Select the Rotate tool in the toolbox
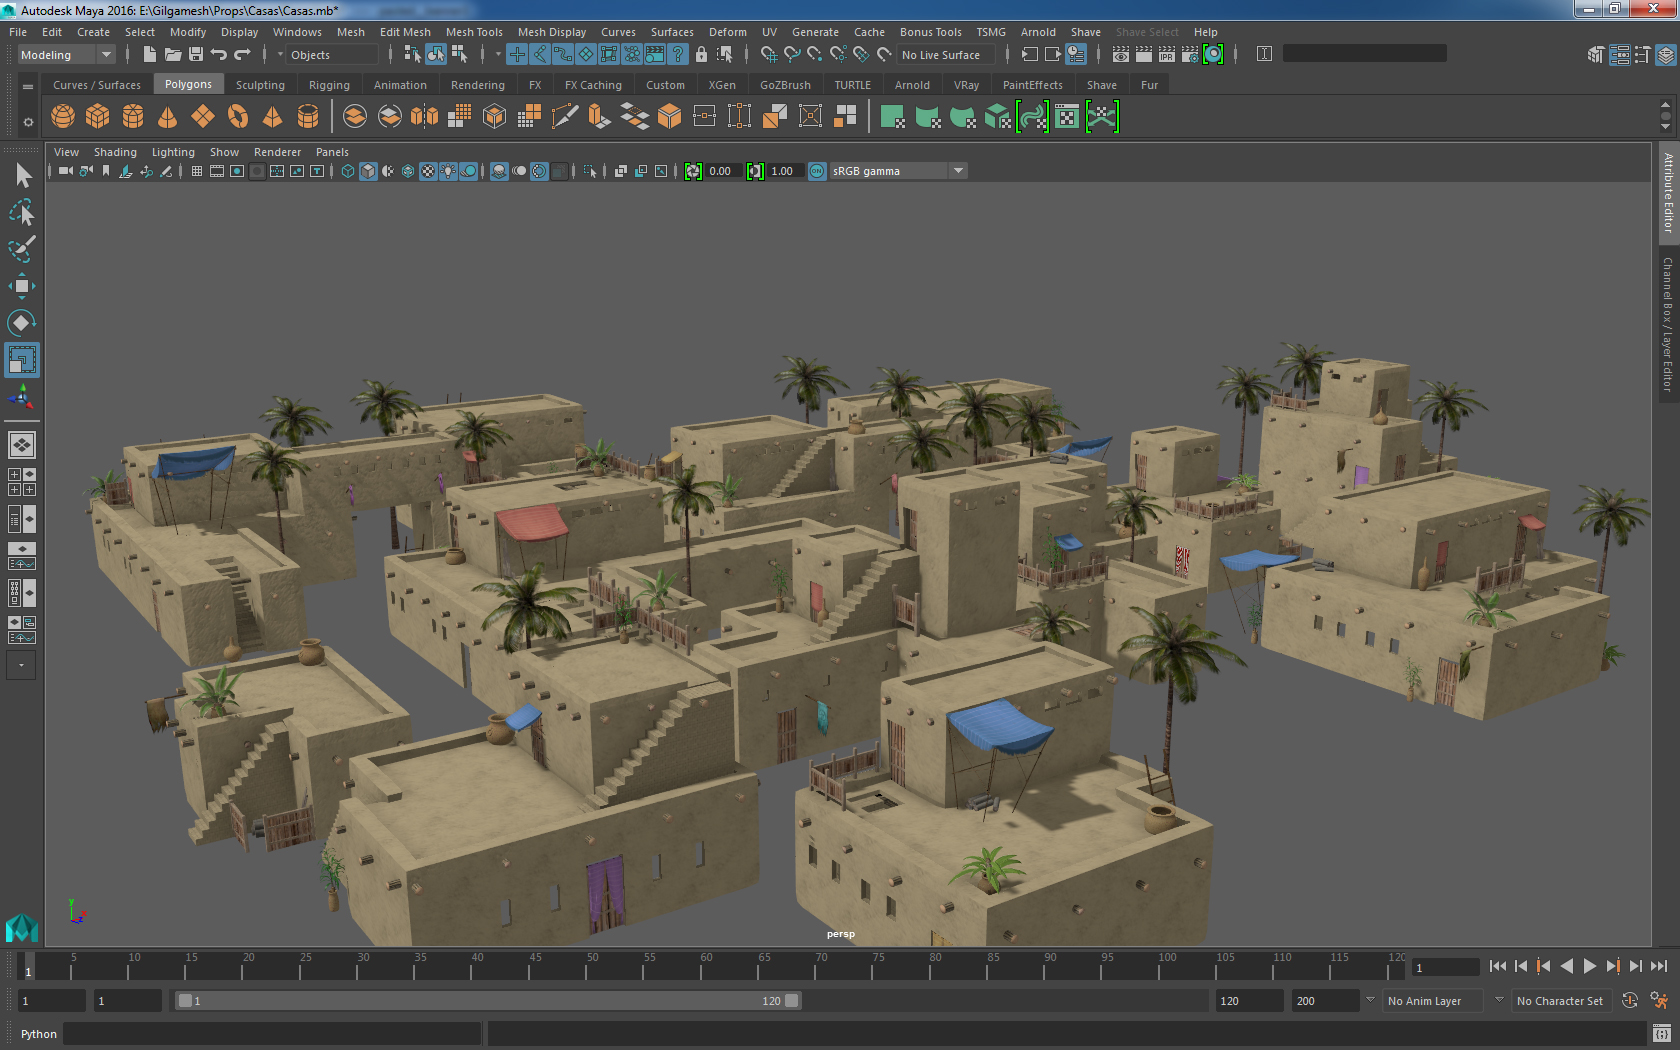This screenshot has width=1680, height=1050. click(x=21, y=323)
